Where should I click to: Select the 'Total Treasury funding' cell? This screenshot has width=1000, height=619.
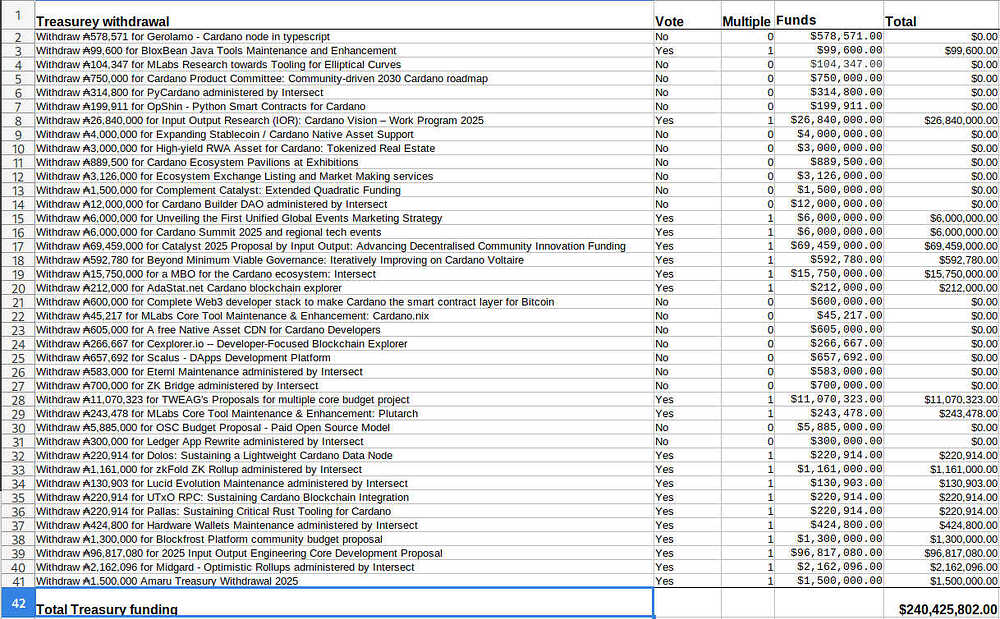click(344, 602)
